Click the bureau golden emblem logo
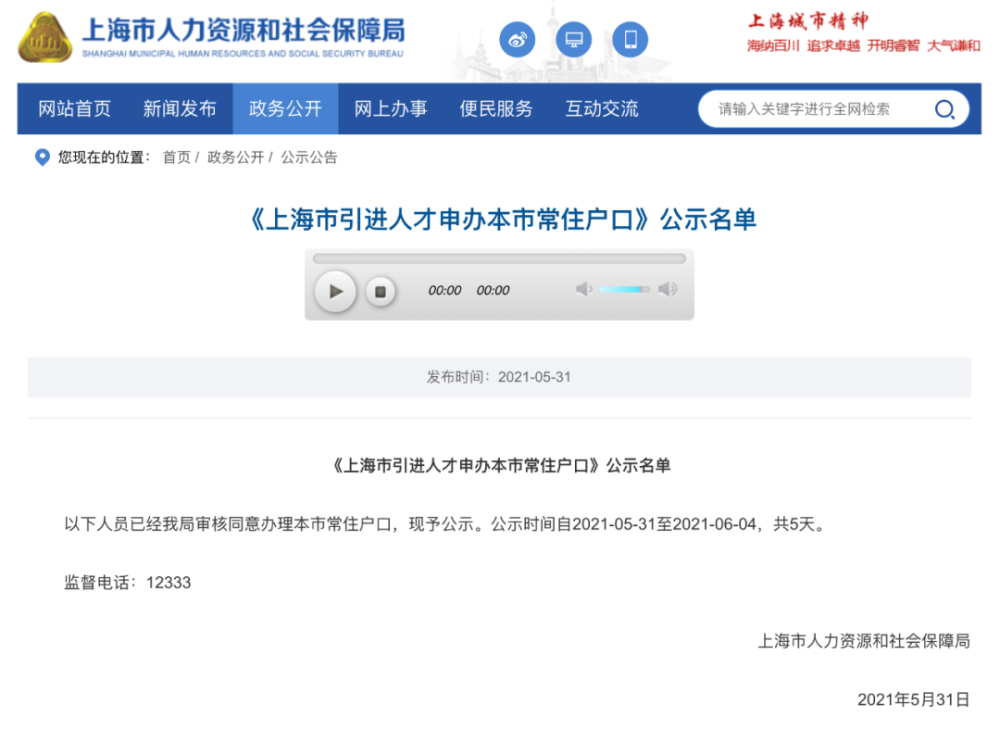 point(45,38)
